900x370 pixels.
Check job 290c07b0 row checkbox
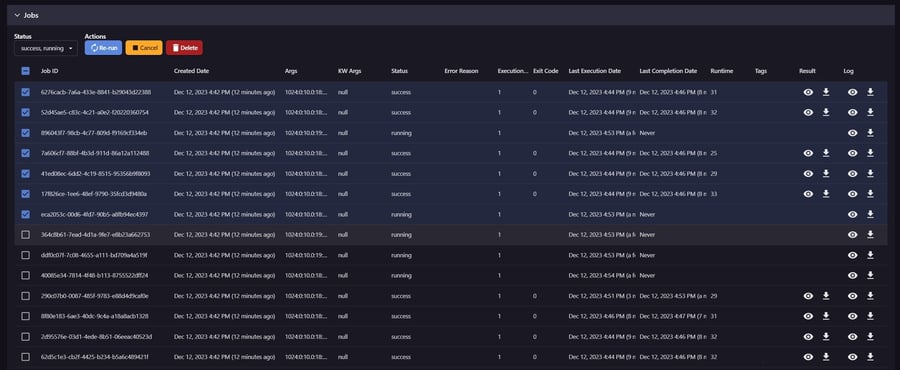click(x=25, y=296)
